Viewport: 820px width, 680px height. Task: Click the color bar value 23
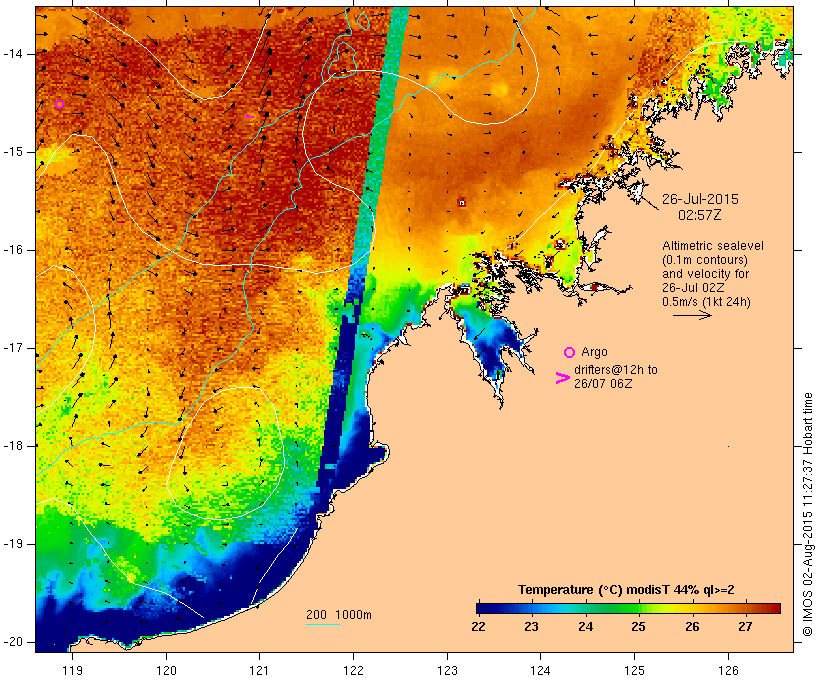[531, 627]
